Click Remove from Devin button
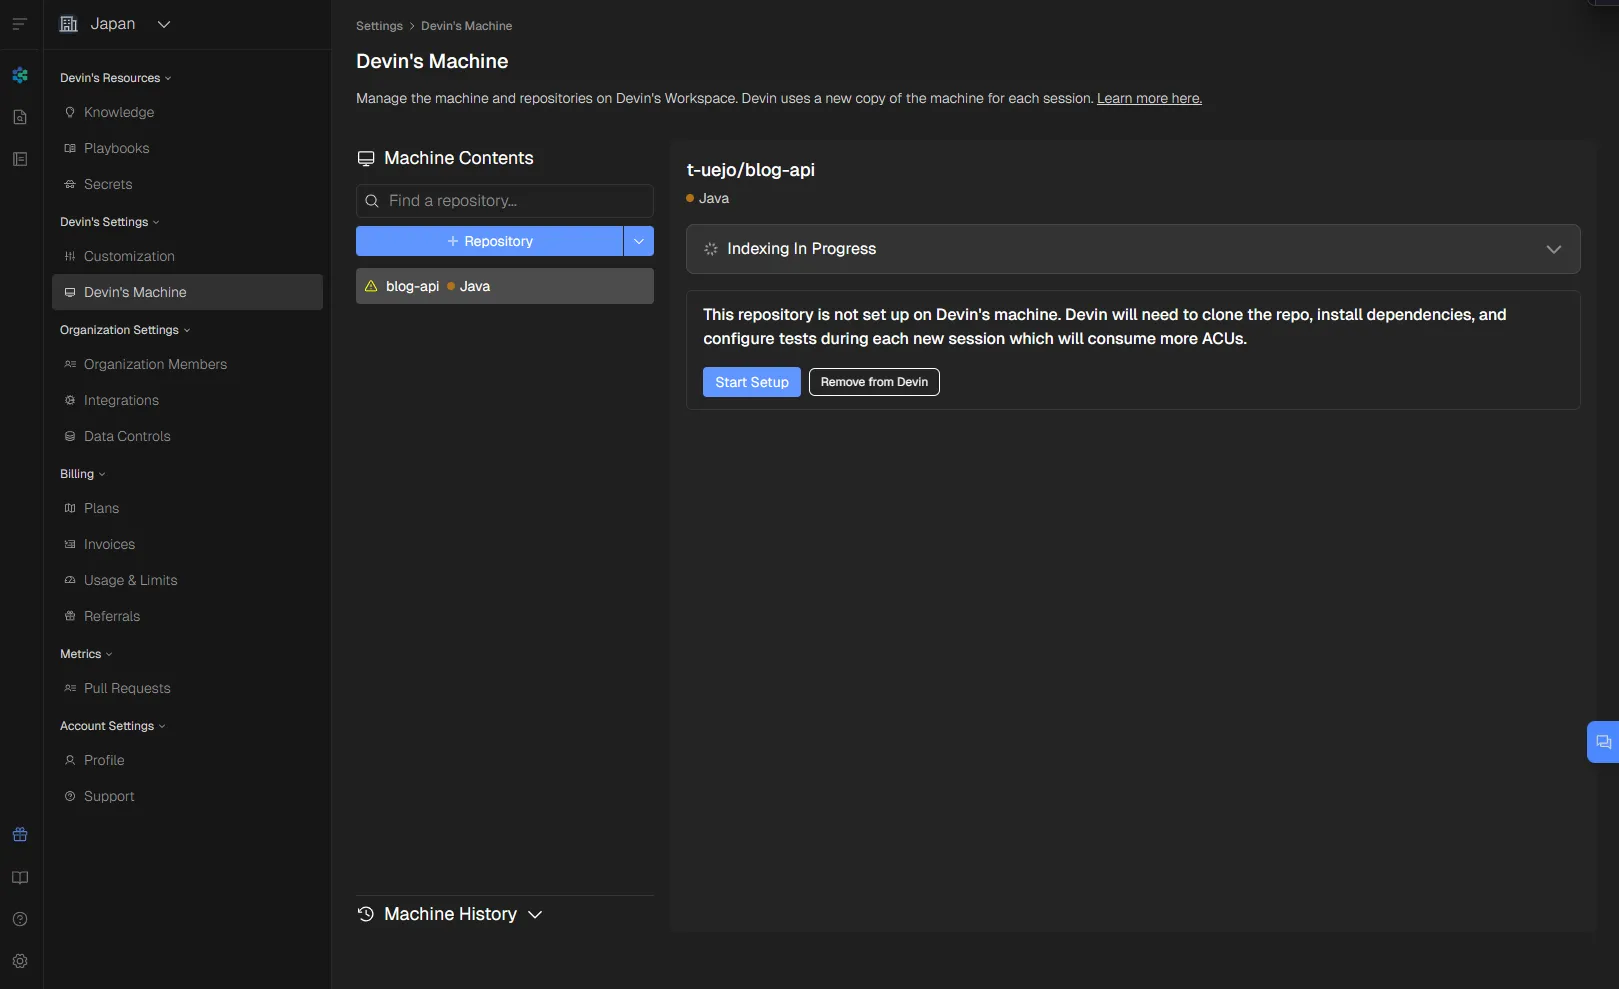The height and width of the screenshot is (989, 1619). (873, 382)
